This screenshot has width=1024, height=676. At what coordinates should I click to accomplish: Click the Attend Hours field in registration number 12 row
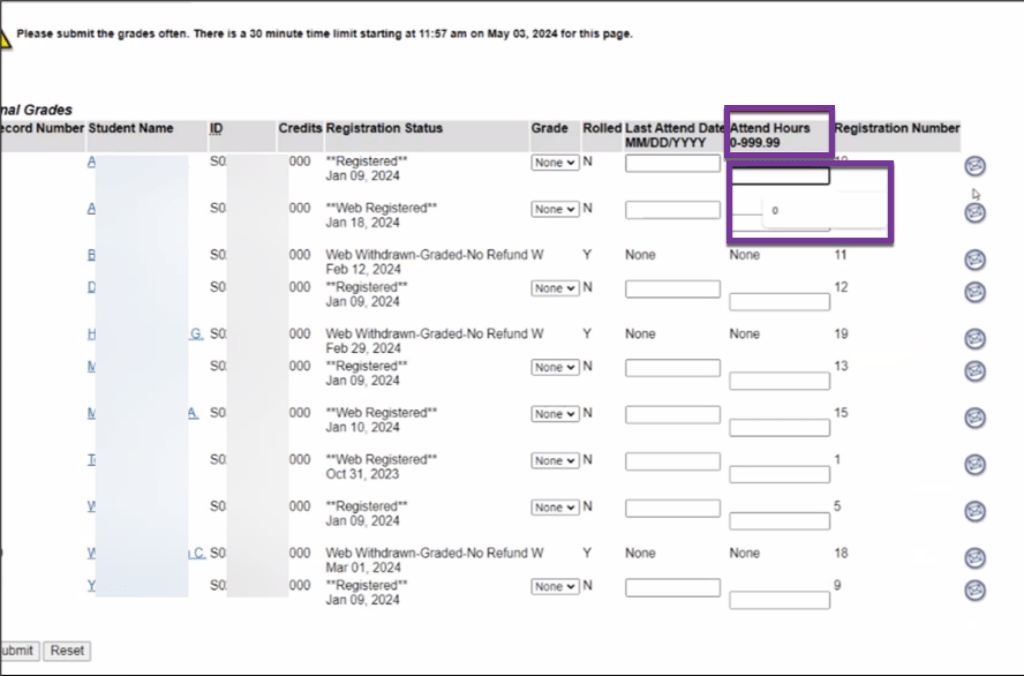pyautogui.click(x=779, y=301)
